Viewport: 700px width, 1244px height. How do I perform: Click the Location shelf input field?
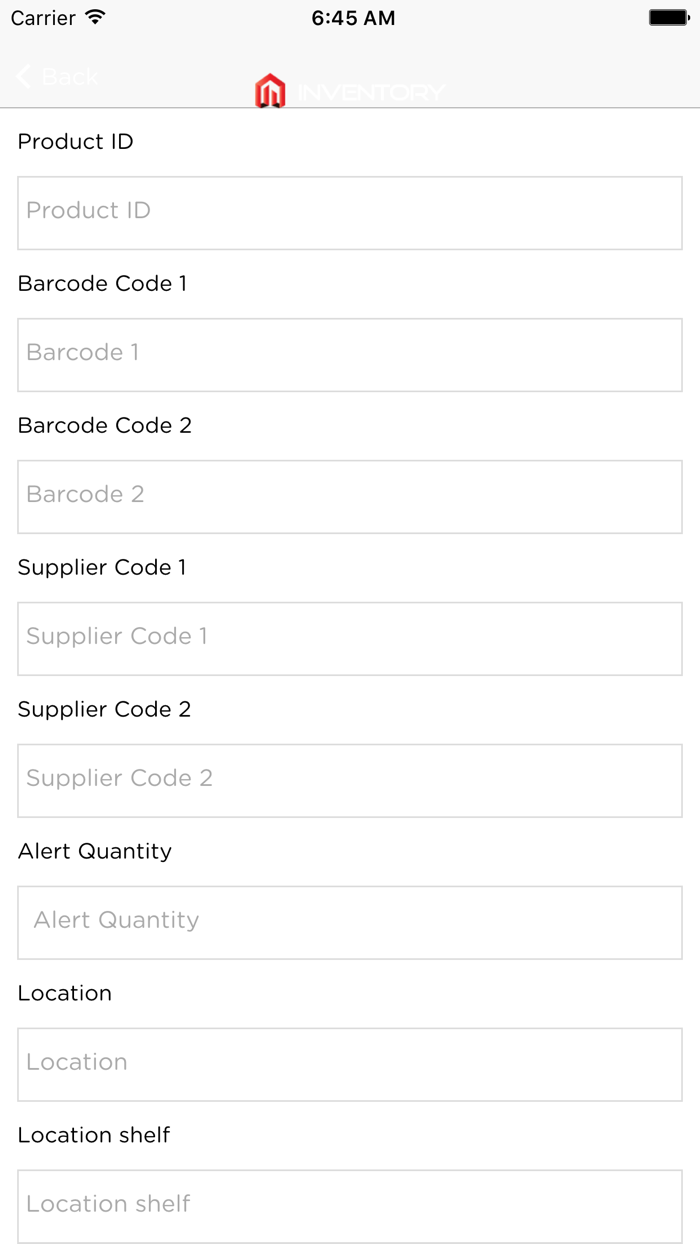(x=350, y=1206)
